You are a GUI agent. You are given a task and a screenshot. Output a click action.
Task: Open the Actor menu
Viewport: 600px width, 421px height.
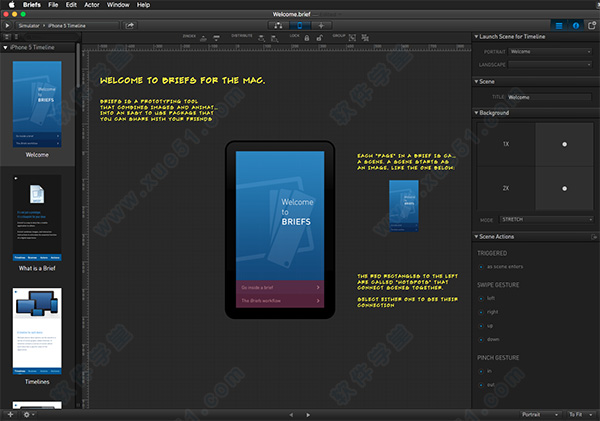point(92,5)
